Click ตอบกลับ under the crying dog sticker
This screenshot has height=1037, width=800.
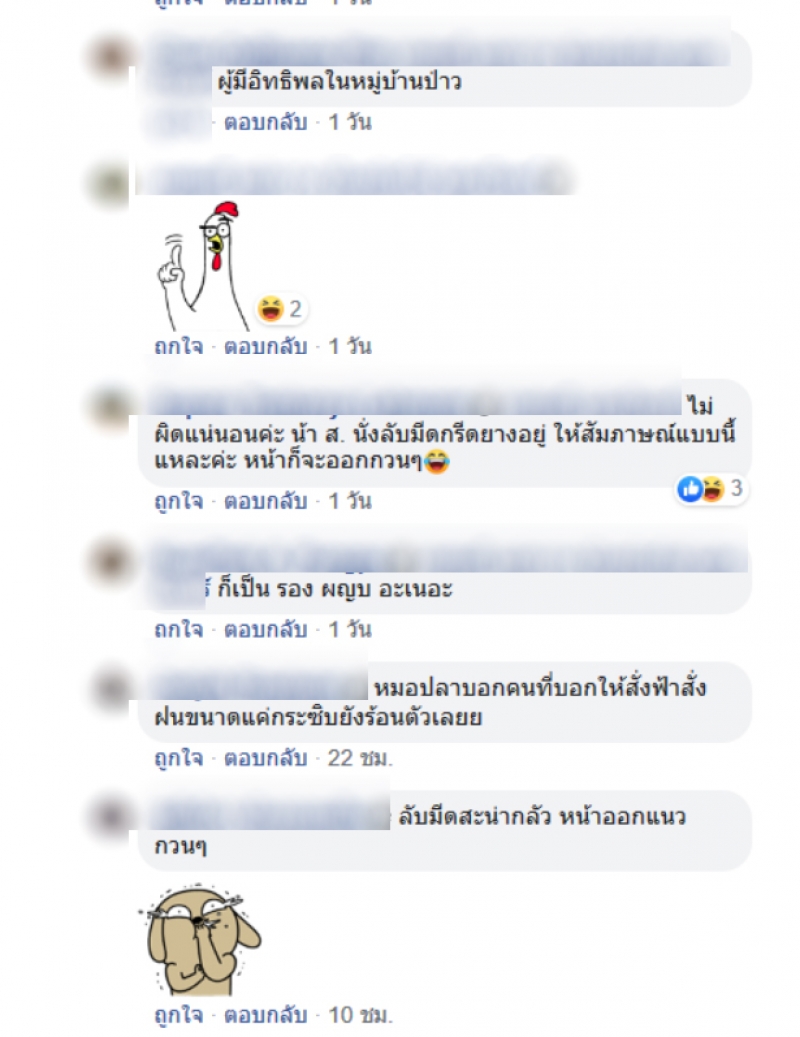266,1015
